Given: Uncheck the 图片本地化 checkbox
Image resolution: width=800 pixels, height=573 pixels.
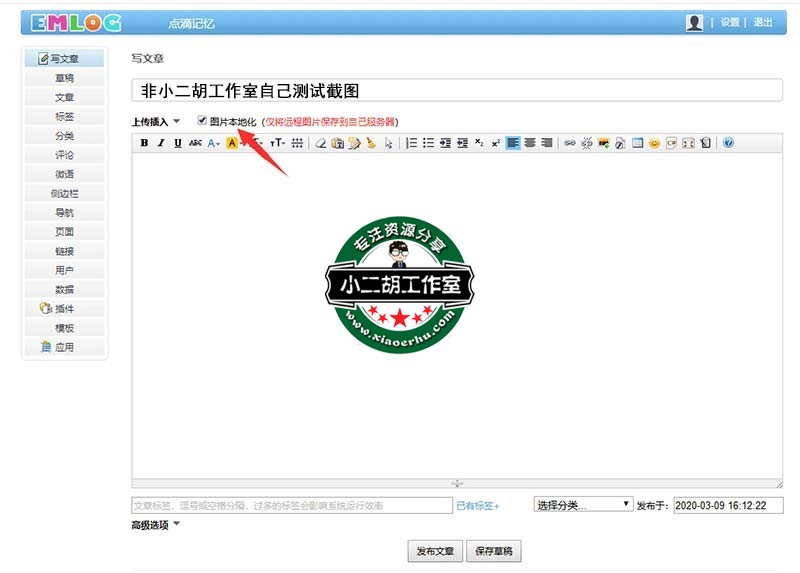Looking at the screenshot, I should (x=202, y=120).
